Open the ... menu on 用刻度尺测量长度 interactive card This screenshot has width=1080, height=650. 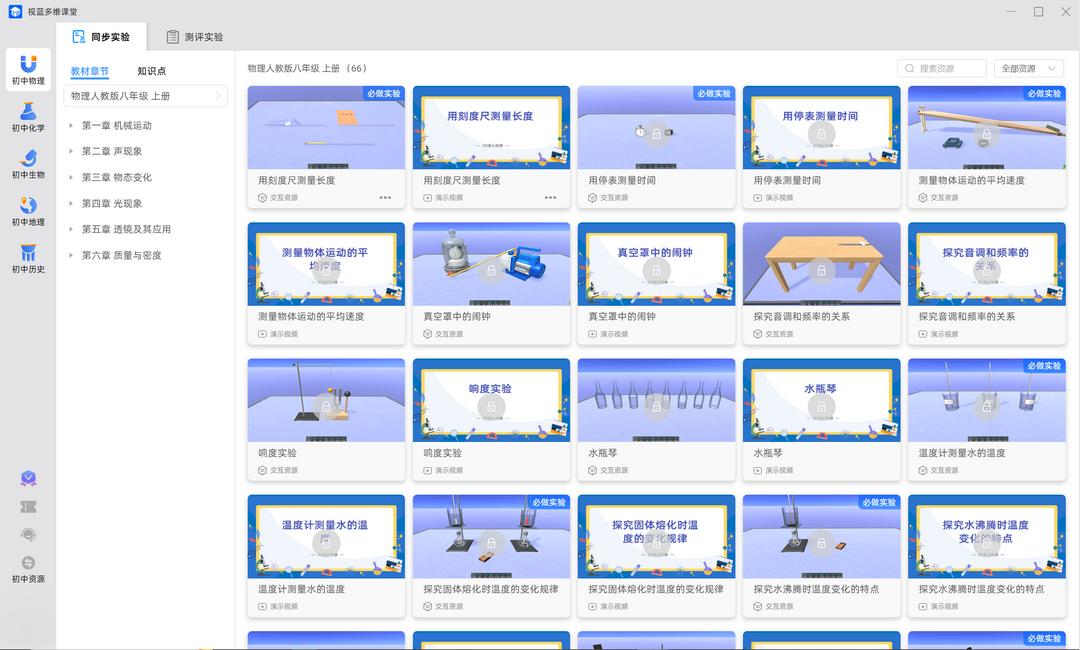[385, 197]
